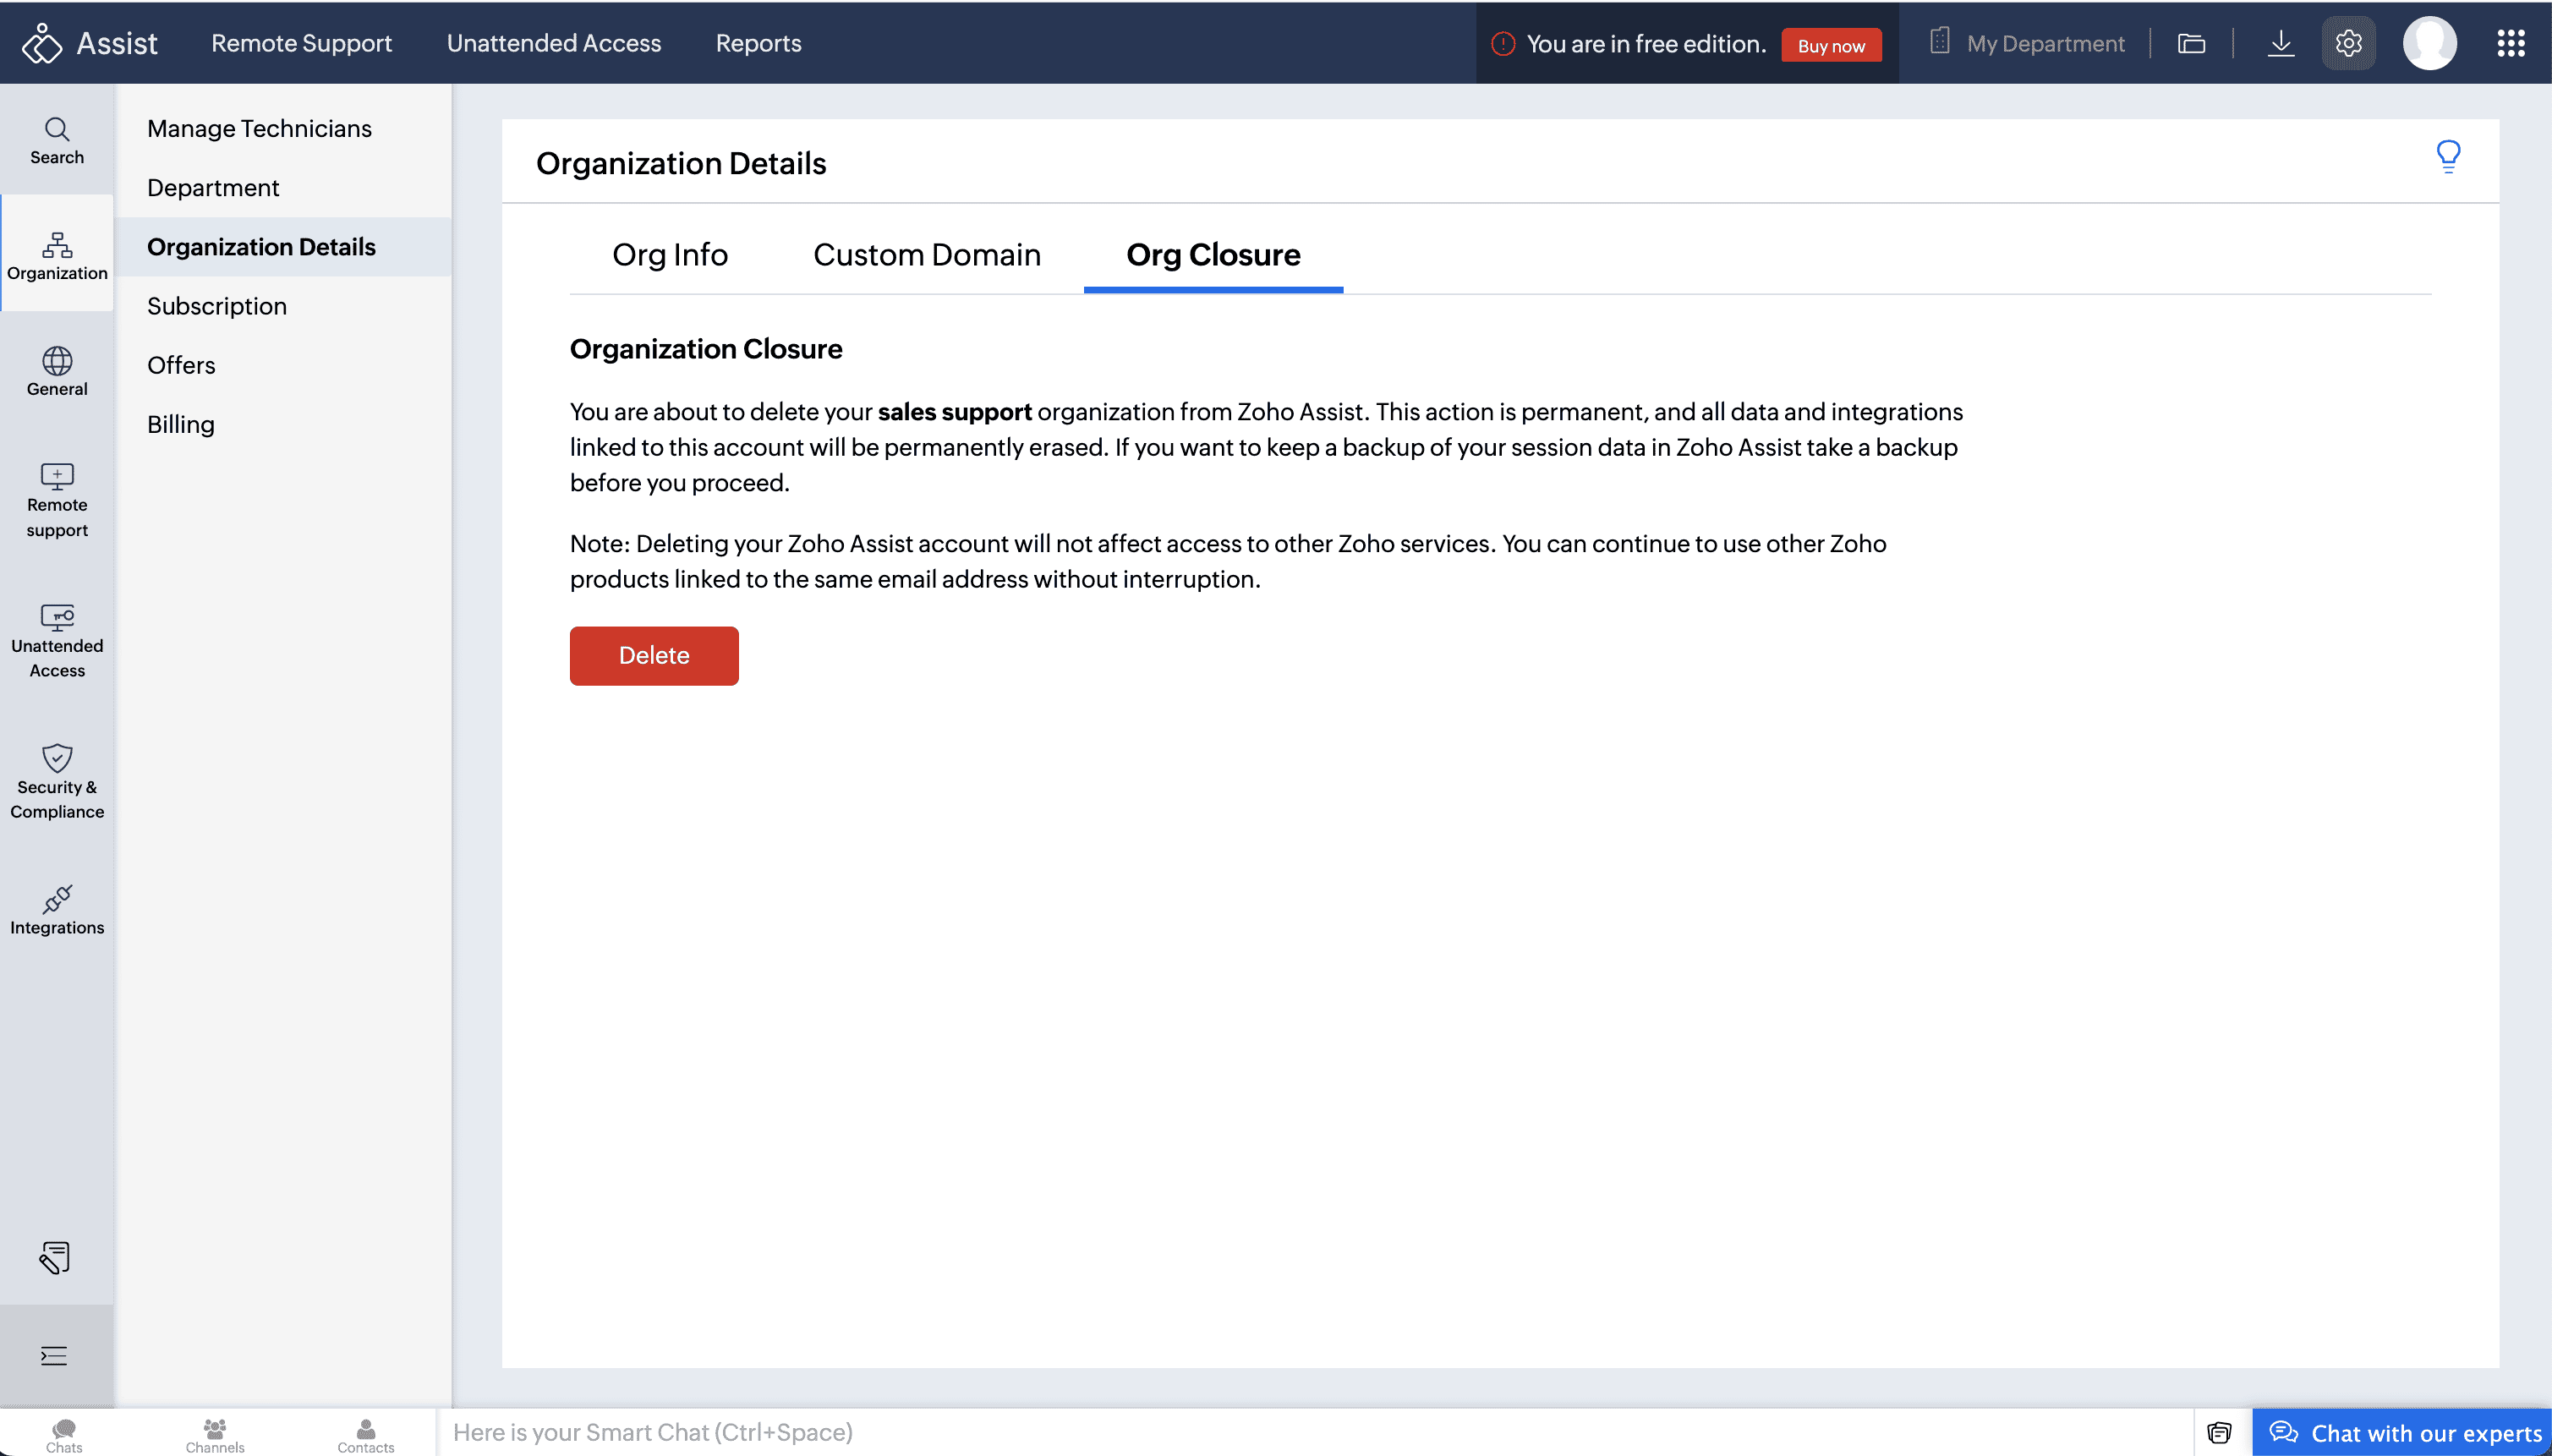Open the Integrations plug icon
The width and height of the screenshot is (2552, 1456).
57,910
